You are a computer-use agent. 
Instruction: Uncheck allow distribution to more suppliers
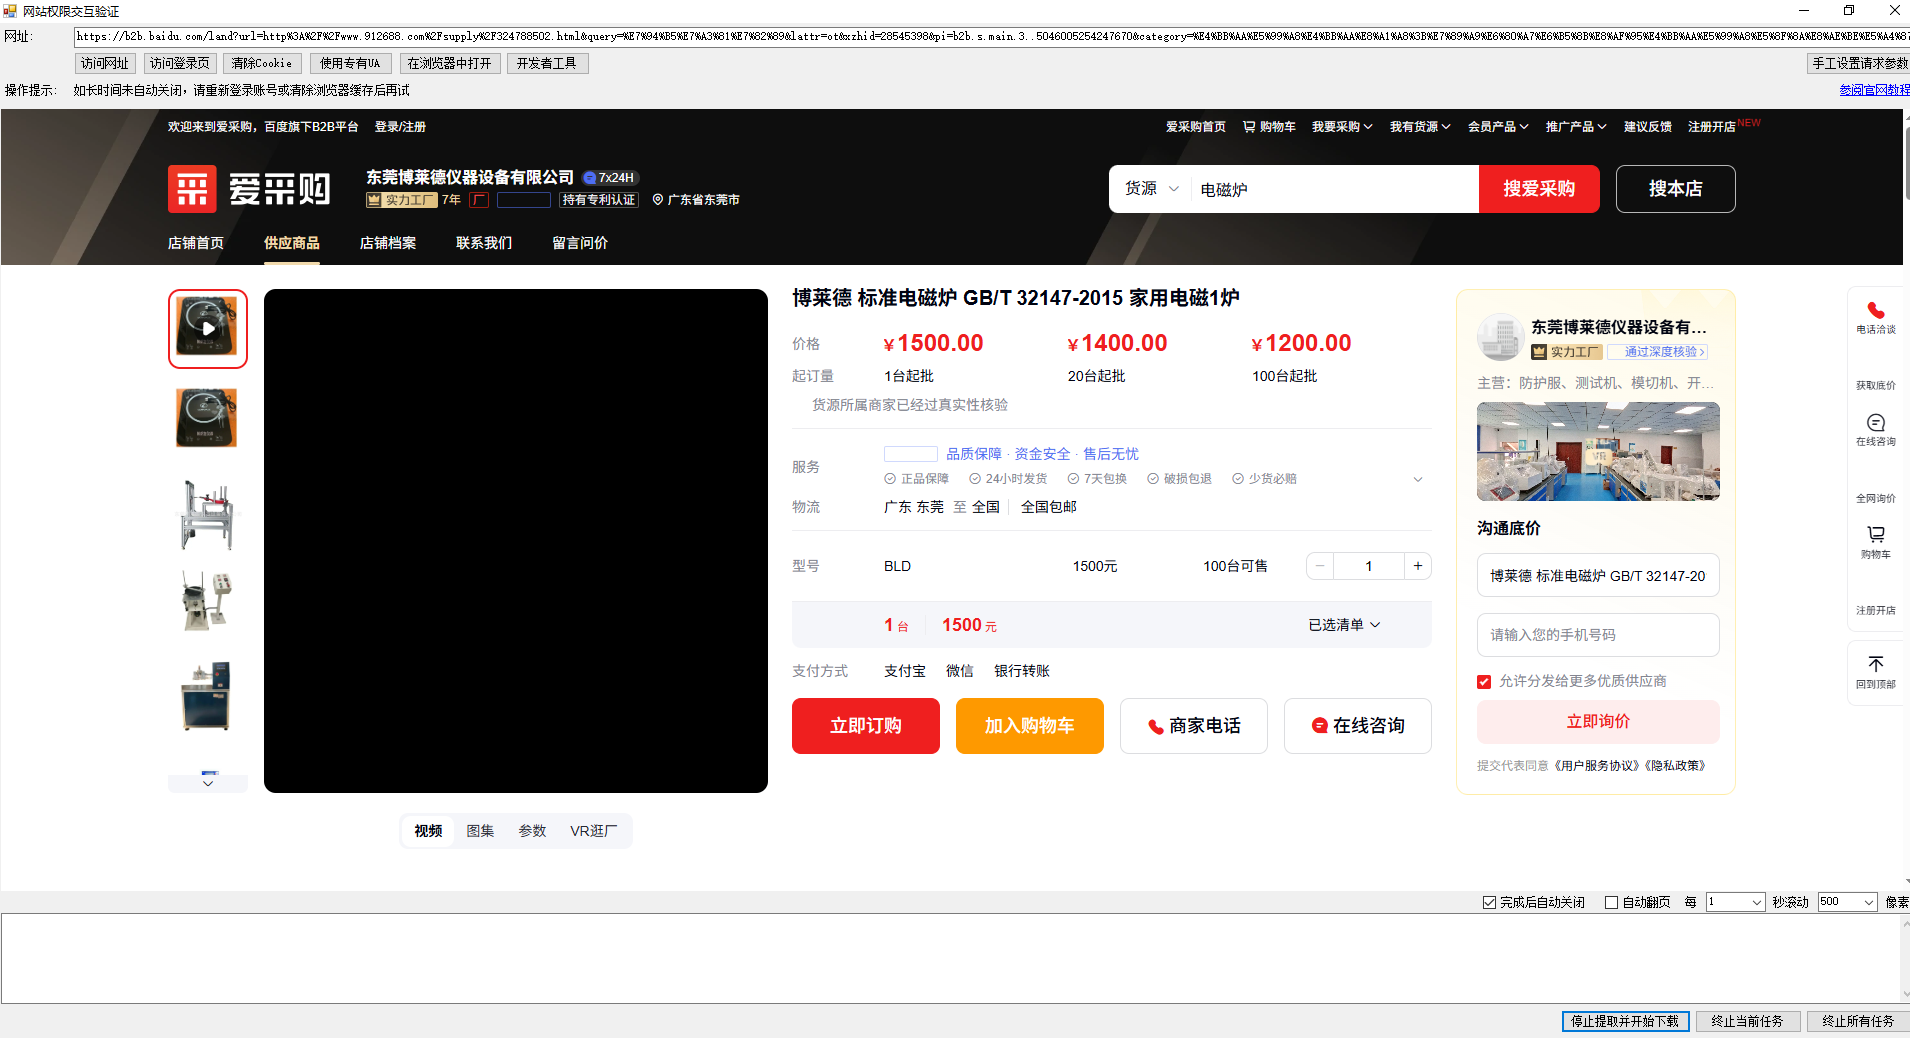(1484, 682)
